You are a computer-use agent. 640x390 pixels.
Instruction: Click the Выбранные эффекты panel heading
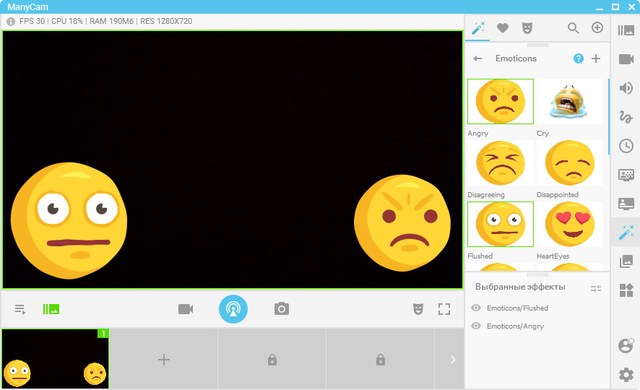[x=520, y=287]
